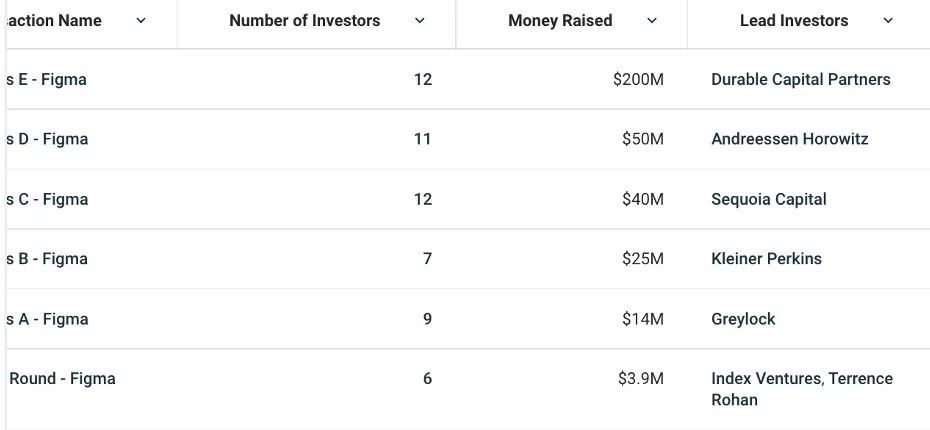Select the Money Raised column header
Image resolution: width=930 pixels, height=430 pixels.
point(560,21)
